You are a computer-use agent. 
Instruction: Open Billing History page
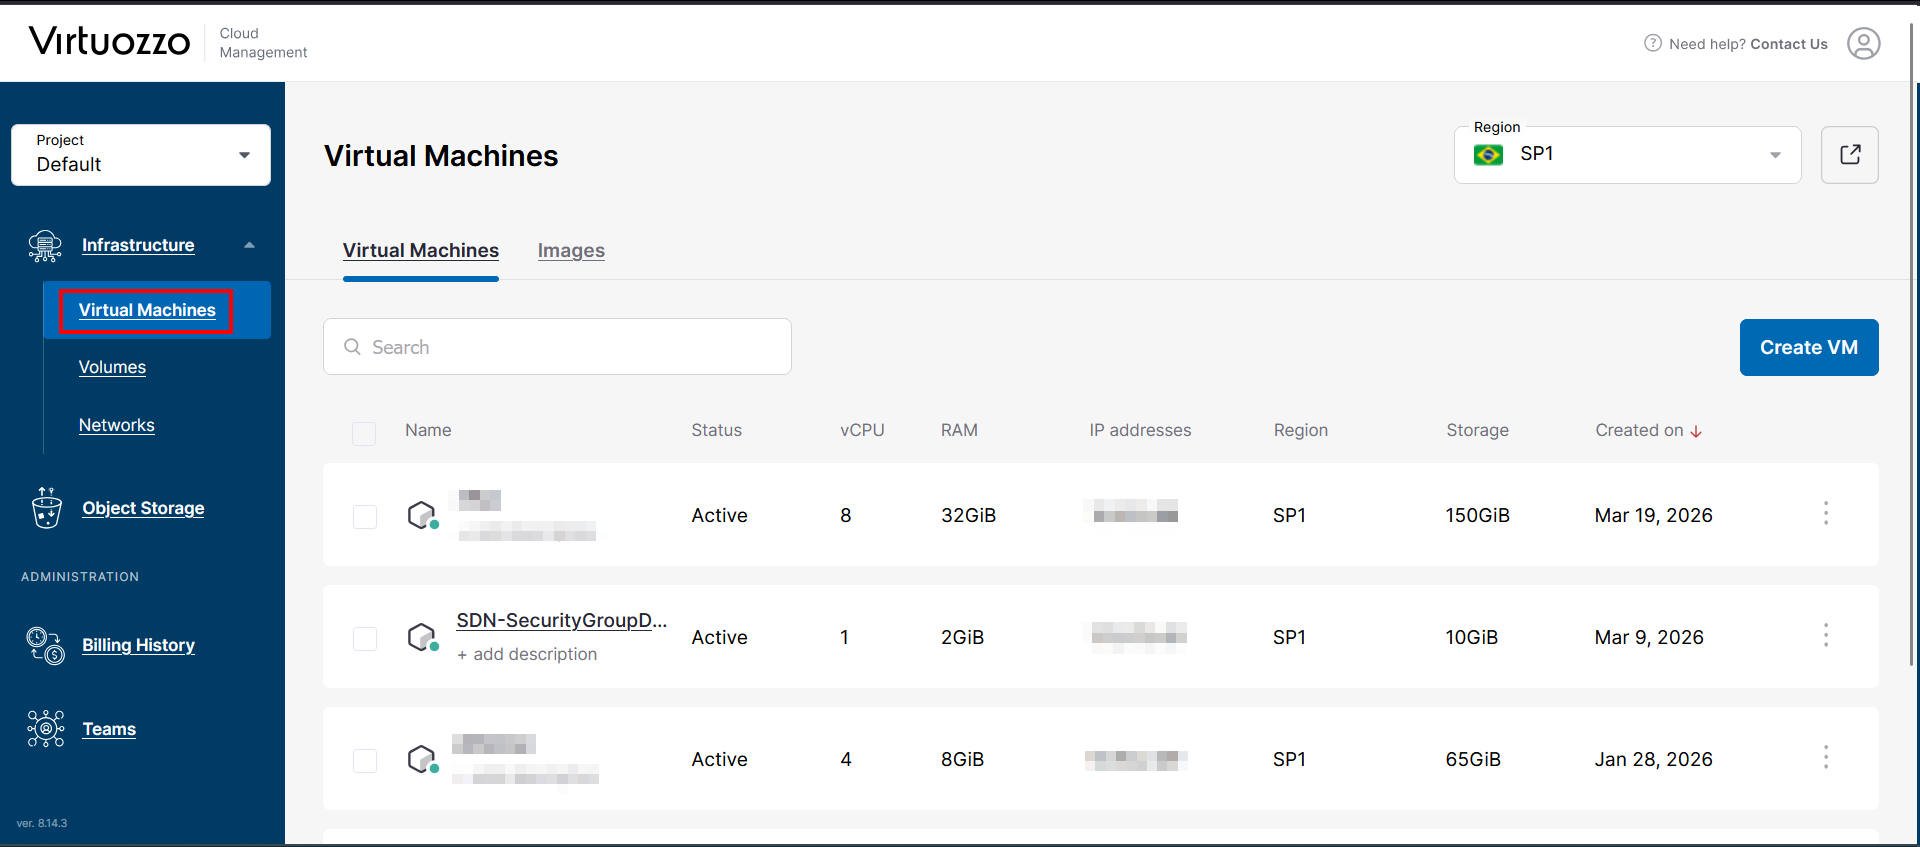tap(138, 645)
